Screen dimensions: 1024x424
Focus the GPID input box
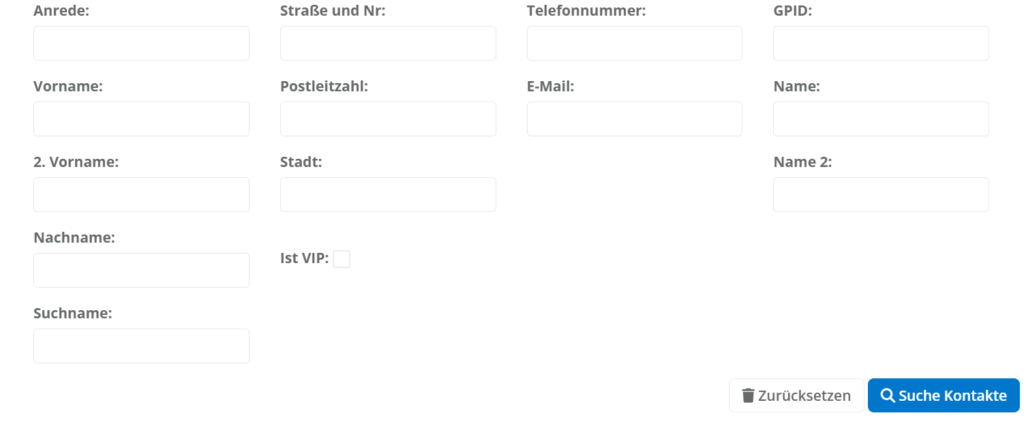pos(881,44)
